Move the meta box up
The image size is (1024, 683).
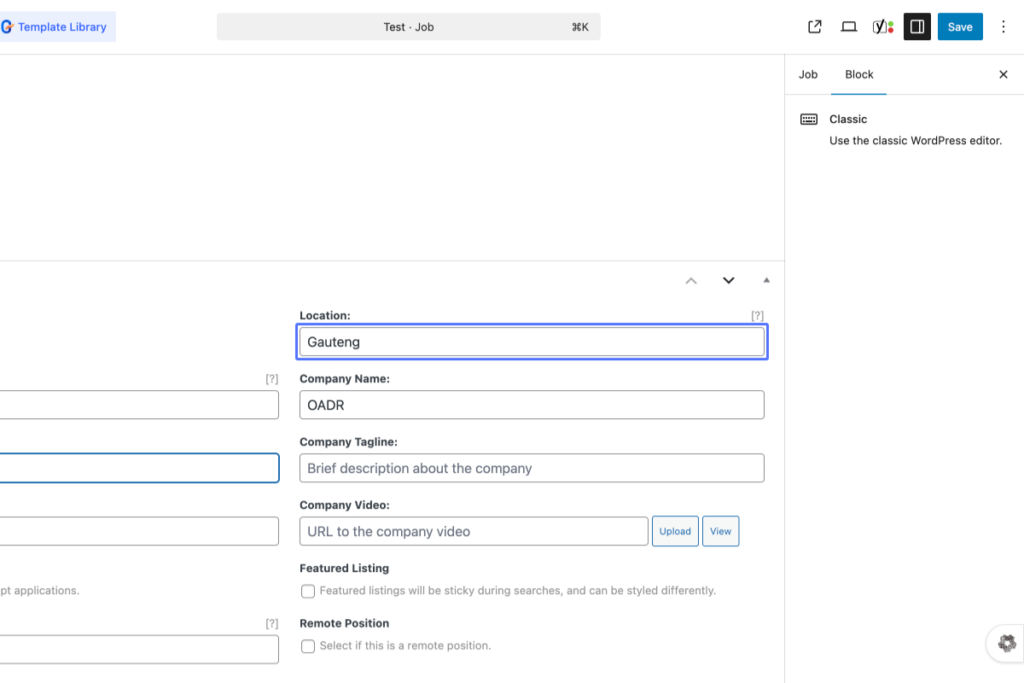[x=691, y=281]
